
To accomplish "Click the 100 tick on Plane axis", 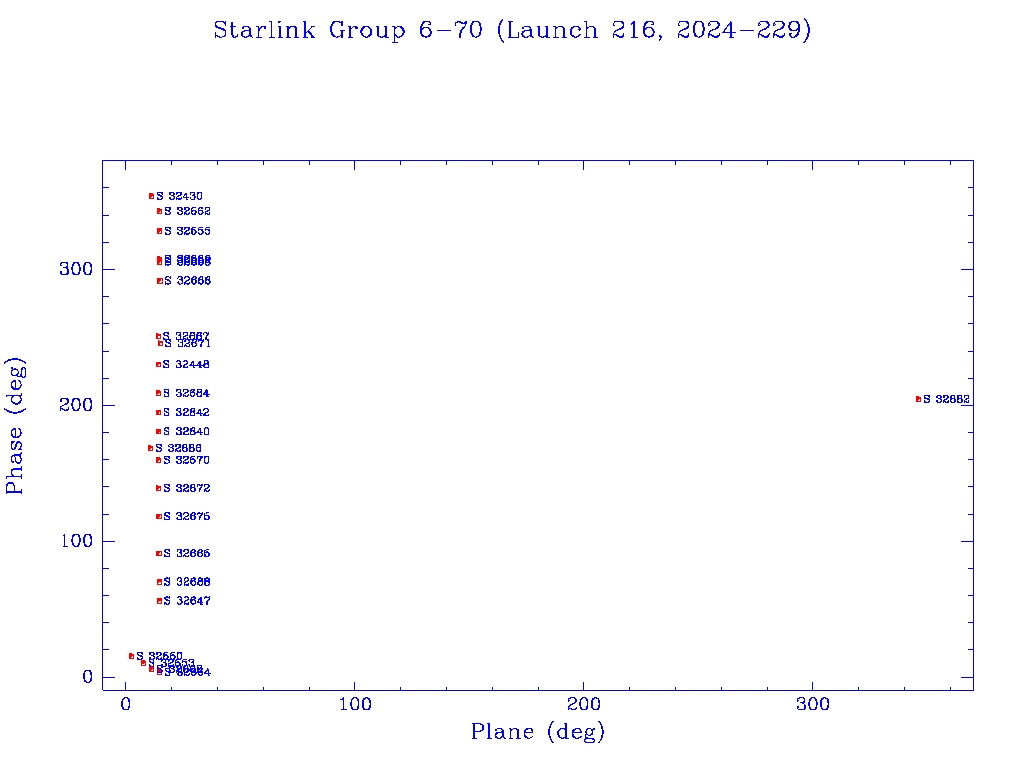I will [x=355, y=704].
